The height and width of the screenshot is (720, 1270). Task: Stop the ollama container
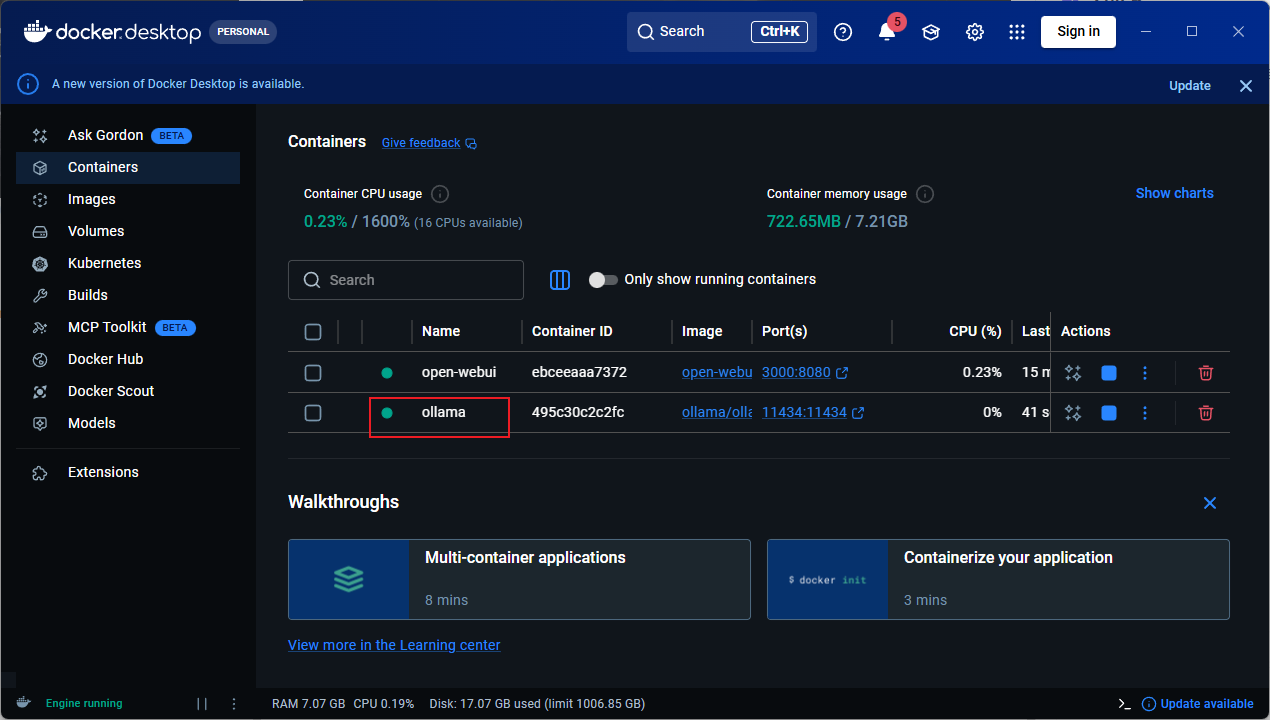click(1109, 413)
